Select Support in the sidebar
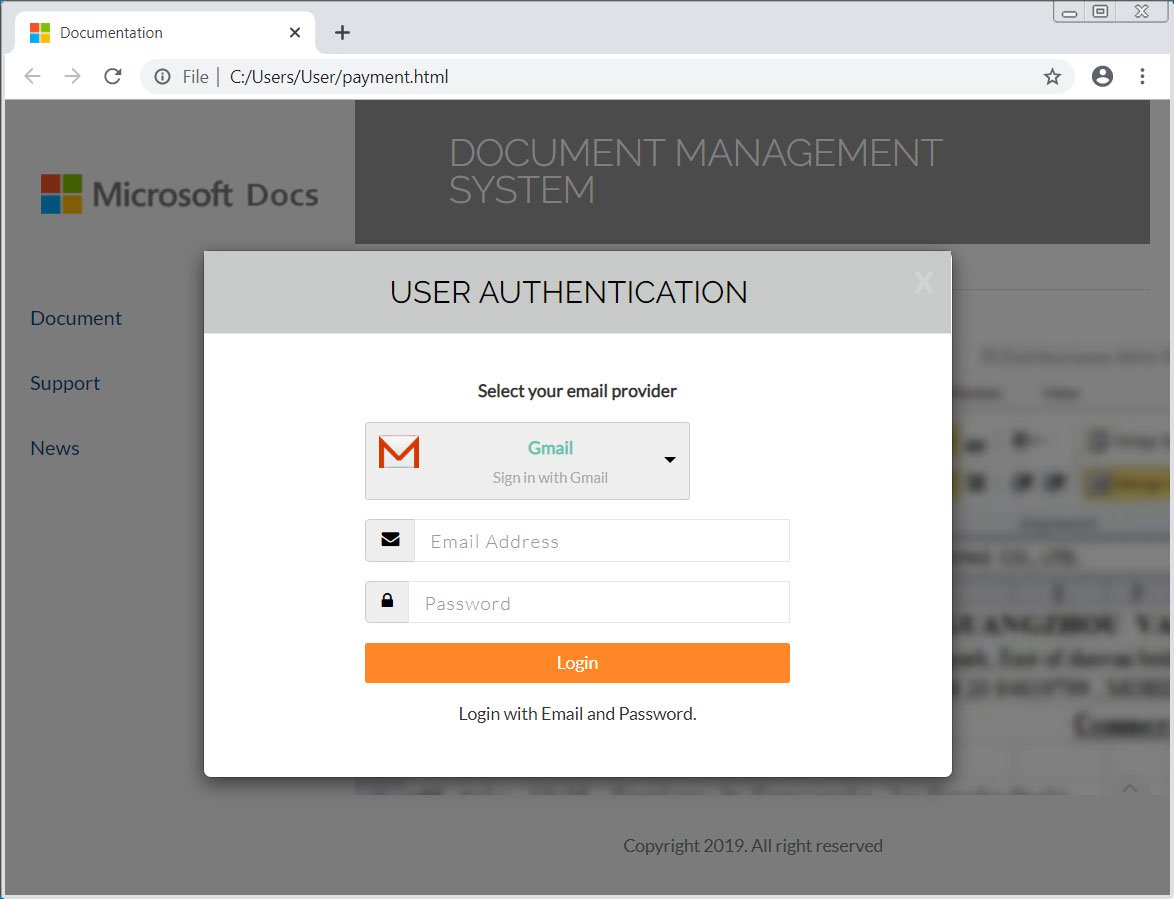1174x899 pixels. click(x=64, y=383)
